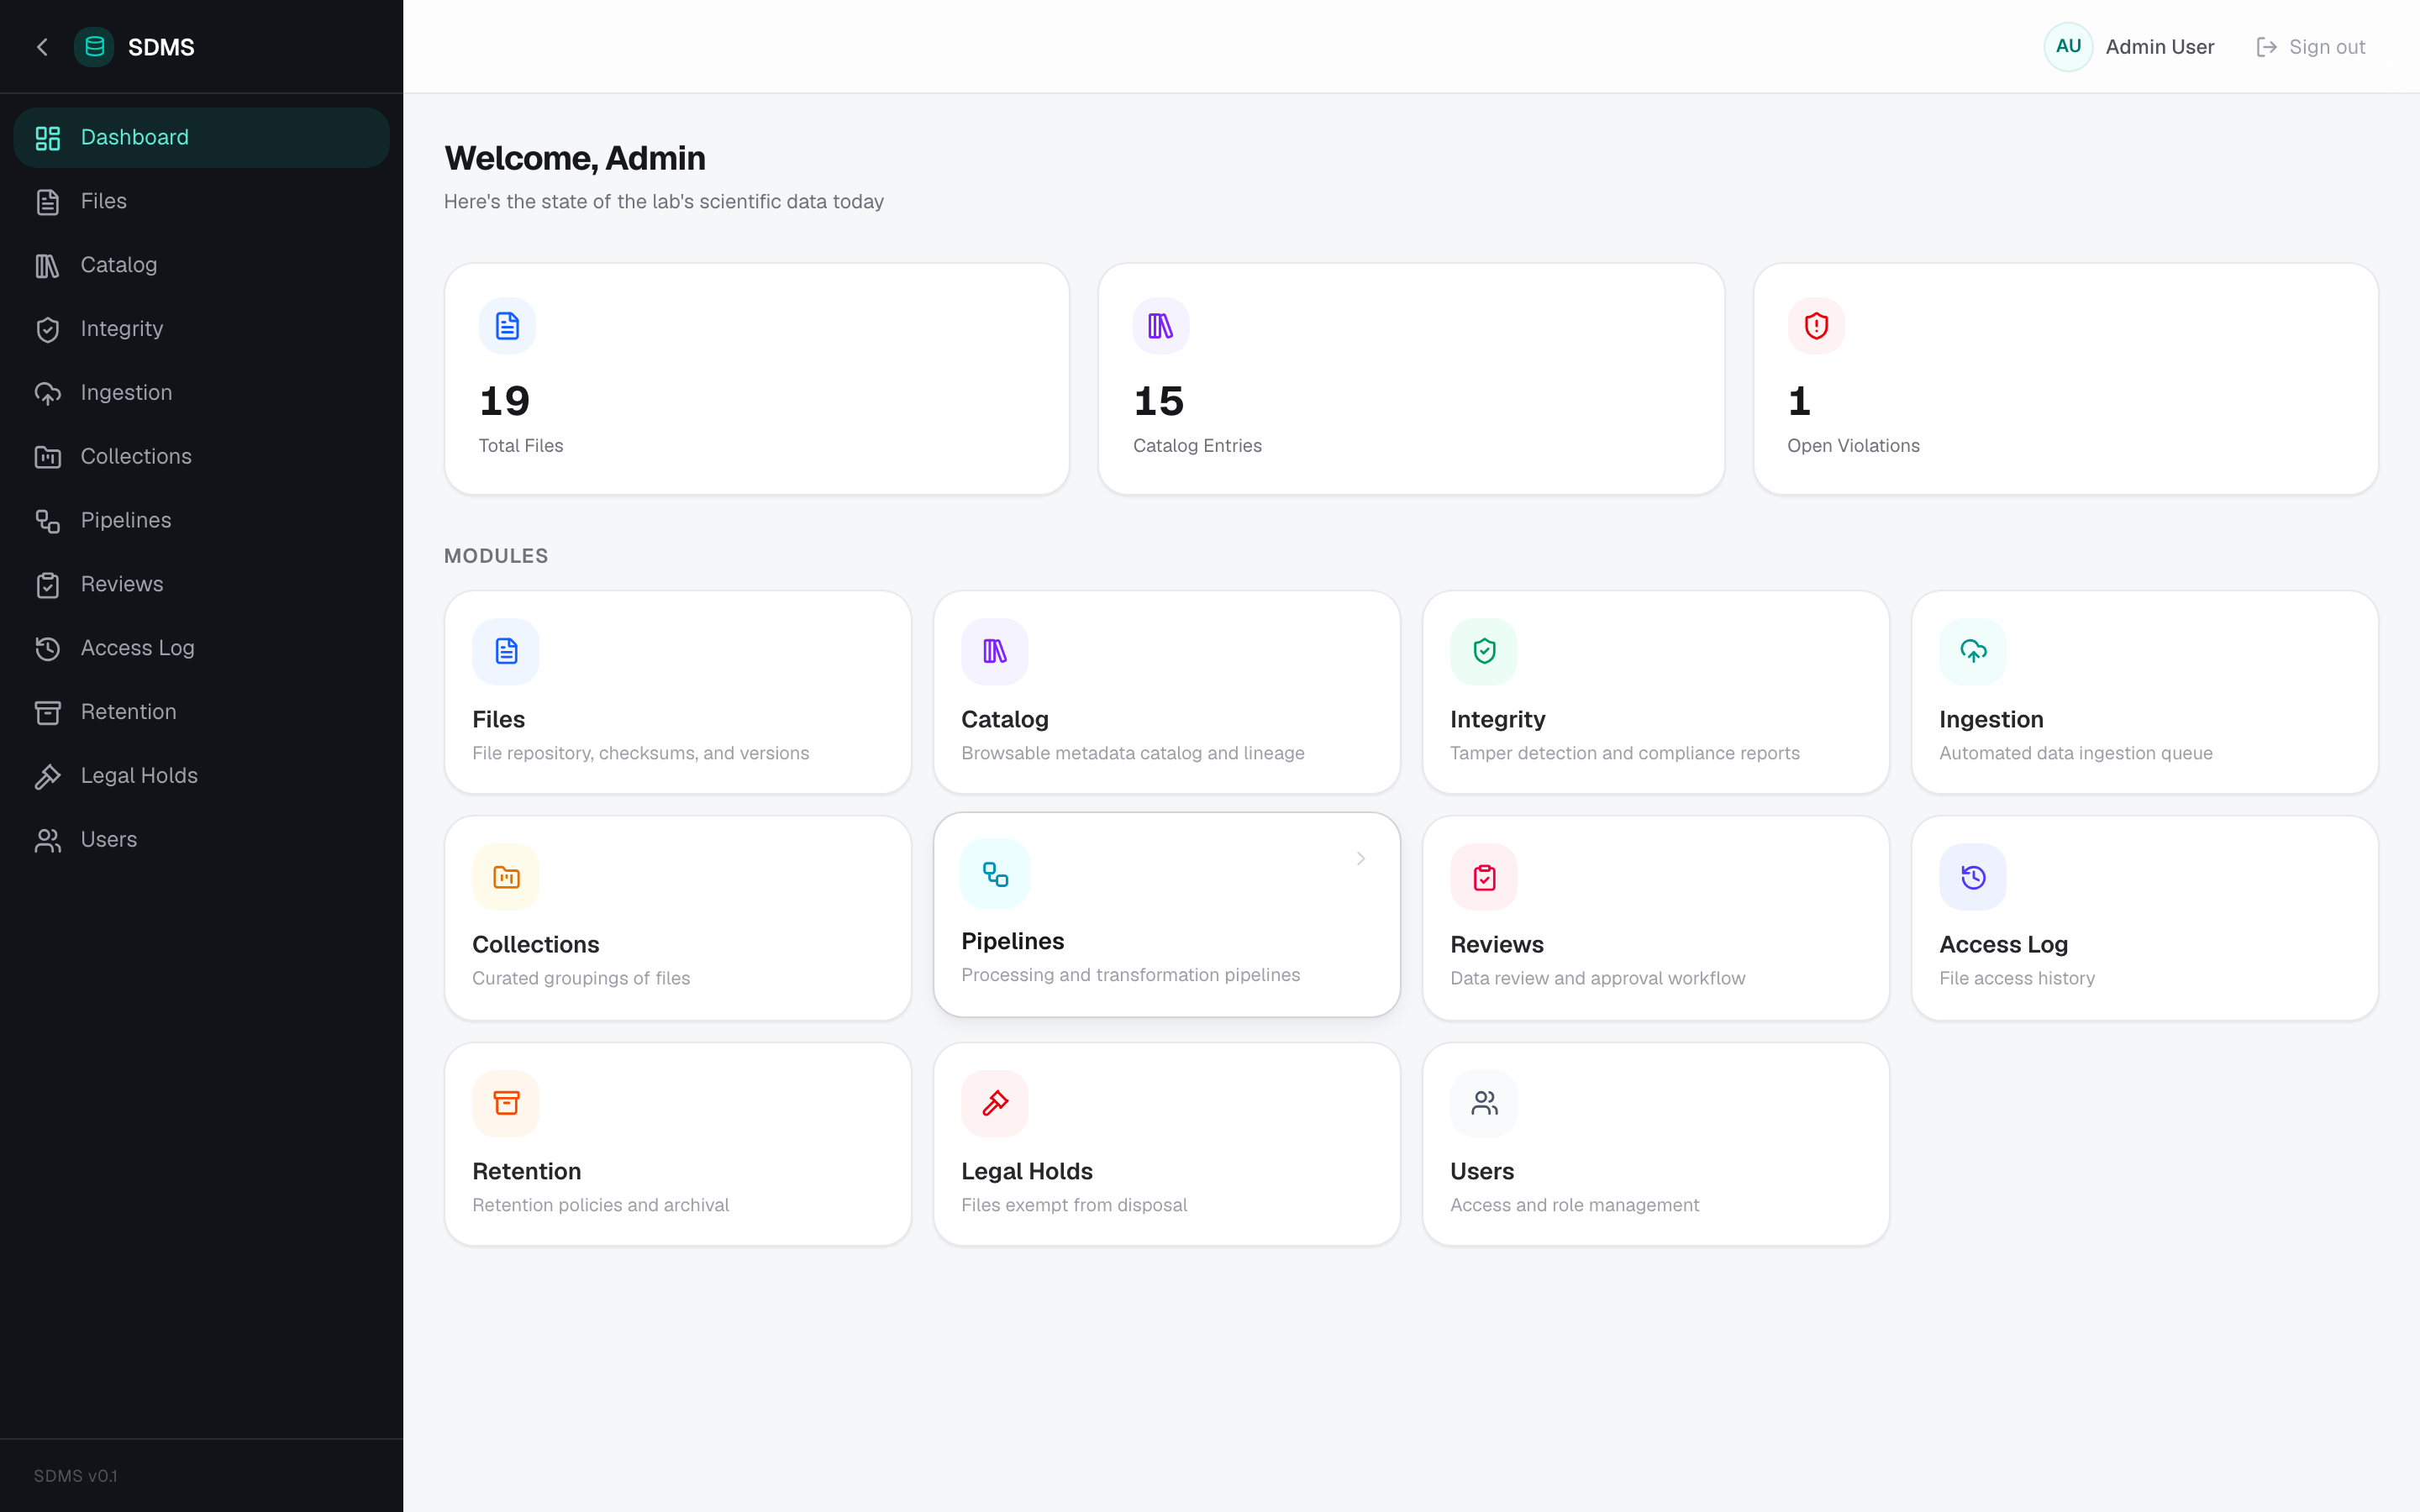Screen dimensions: 2420x1512
Task: Click the archive box icon on Retention module
Action: tap(506, 1104)
